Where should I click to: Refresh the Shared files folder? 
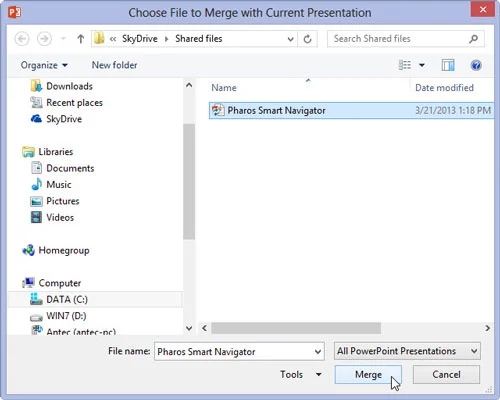click(x=307, y=39)
